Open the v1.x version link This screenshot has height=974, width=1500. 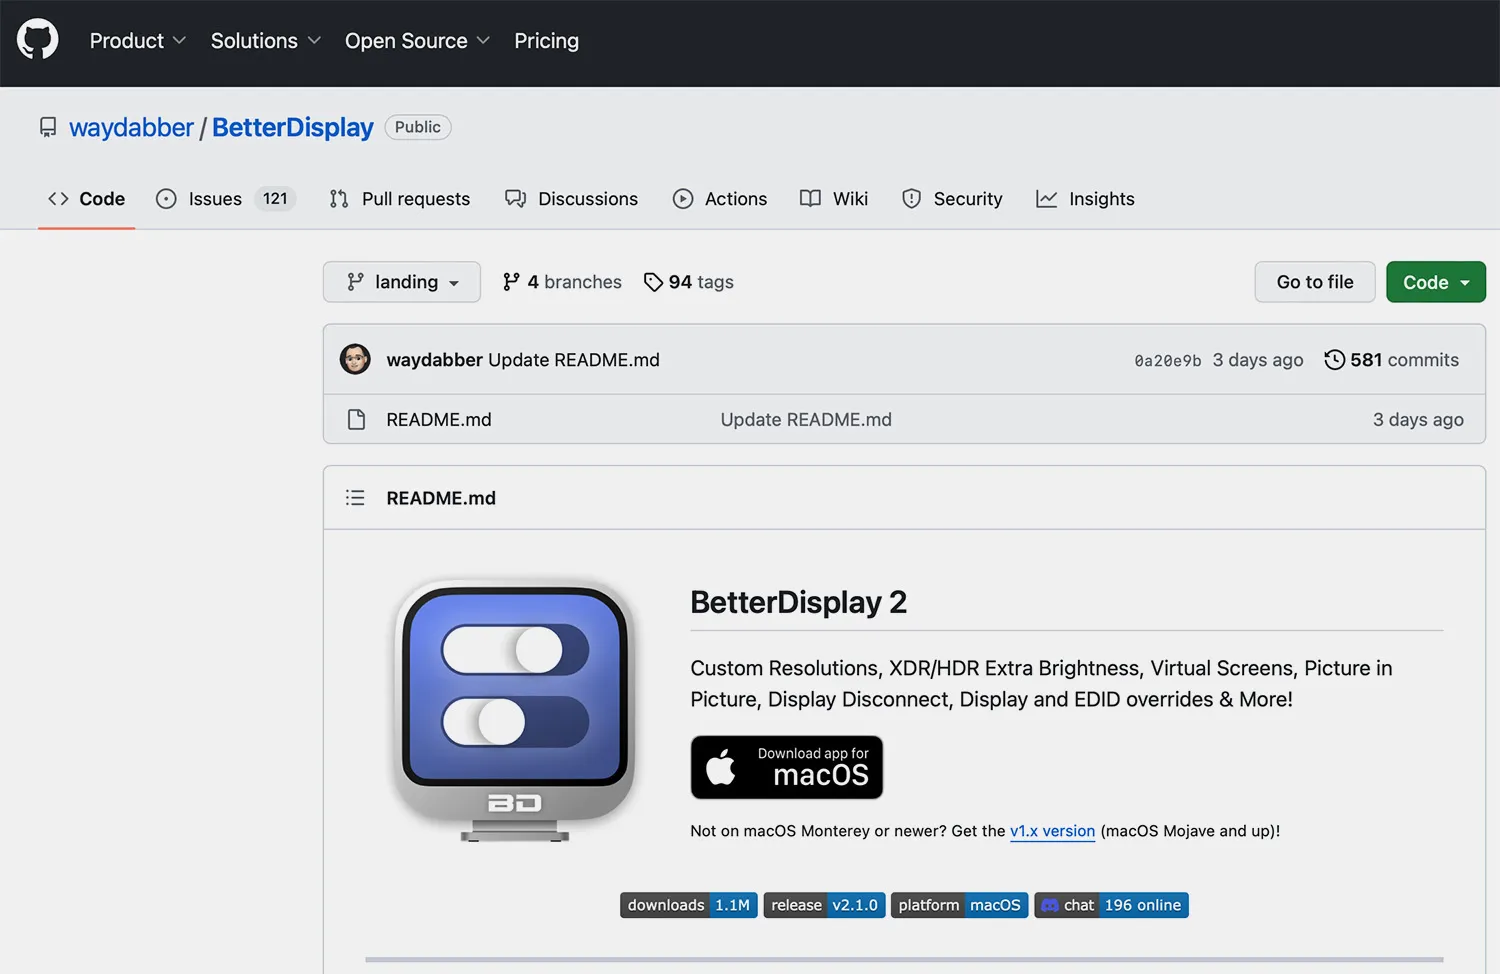coord(1052,831)
